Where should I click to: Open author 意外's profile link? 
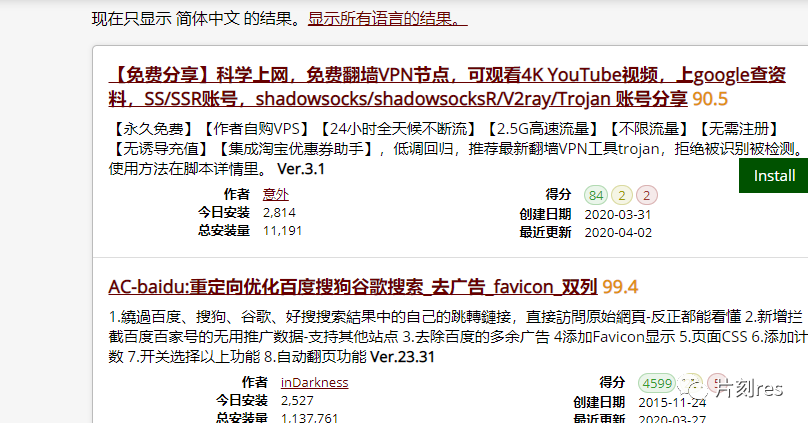276,194
